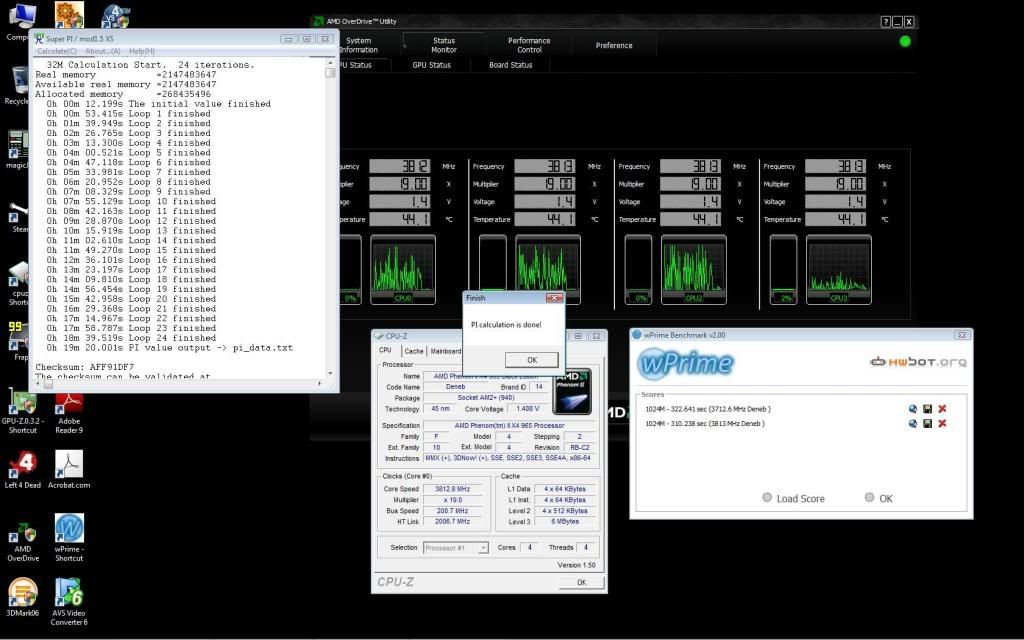This screenshot has width=1024, height=640.
Task: Switch to the Board Status subtab in AMD OverDrive
Action: tap(511, 65)
